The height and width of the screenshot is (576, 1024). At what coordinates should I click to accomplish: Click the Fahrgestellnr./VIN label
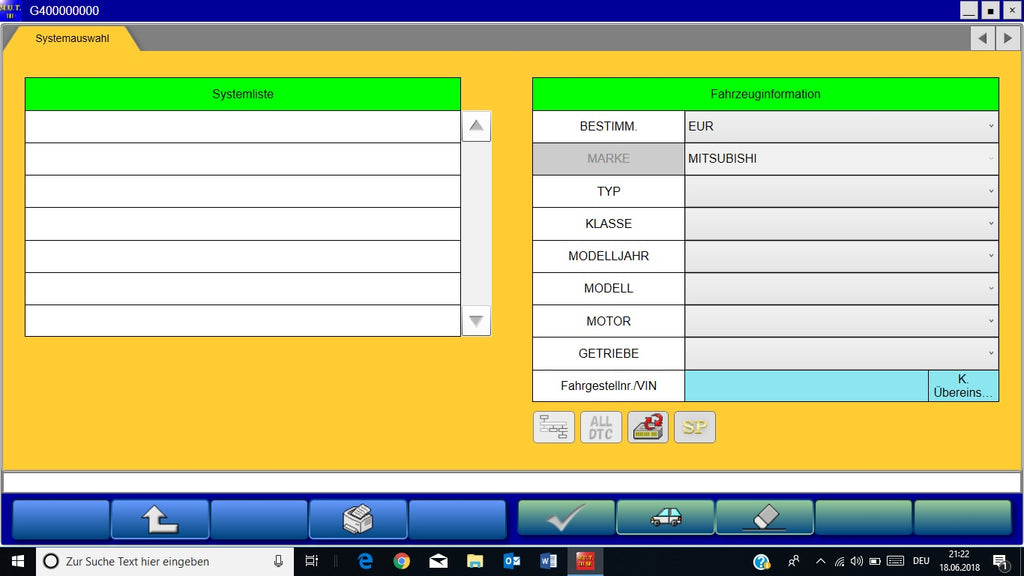click(x=608, y=385)
